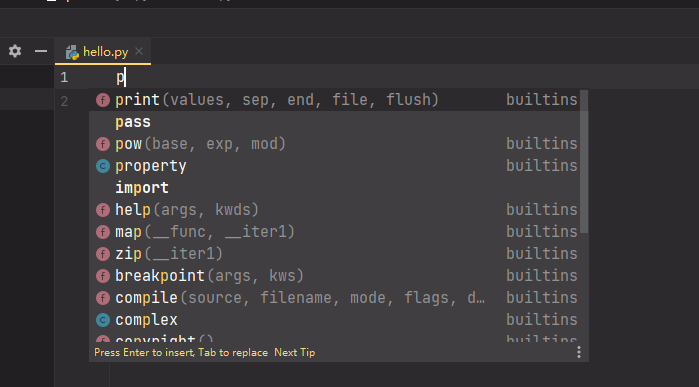Click the Next Tip link
This screenshot has width=699, height=387.
click(295, 352)
